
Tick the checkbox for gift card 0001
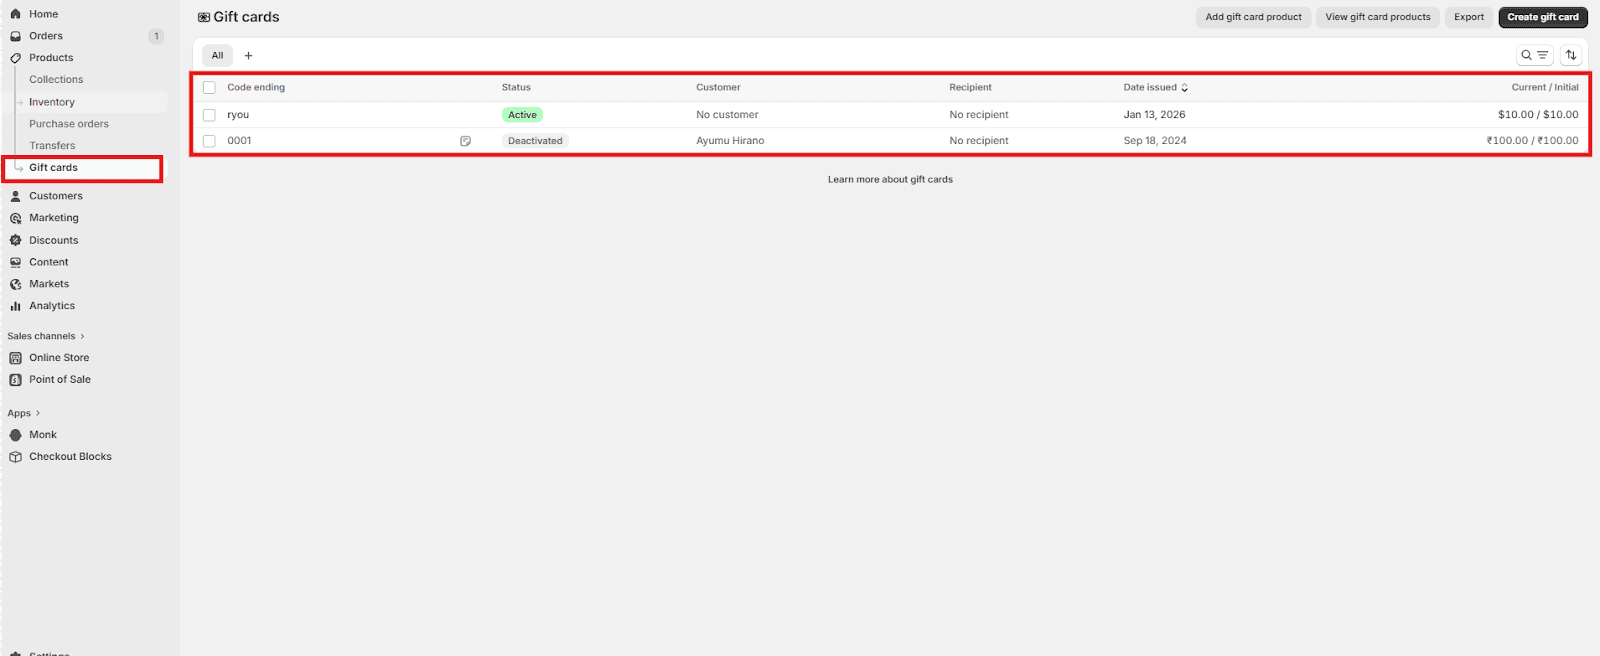pyautogui.click(x=209, y=141)
